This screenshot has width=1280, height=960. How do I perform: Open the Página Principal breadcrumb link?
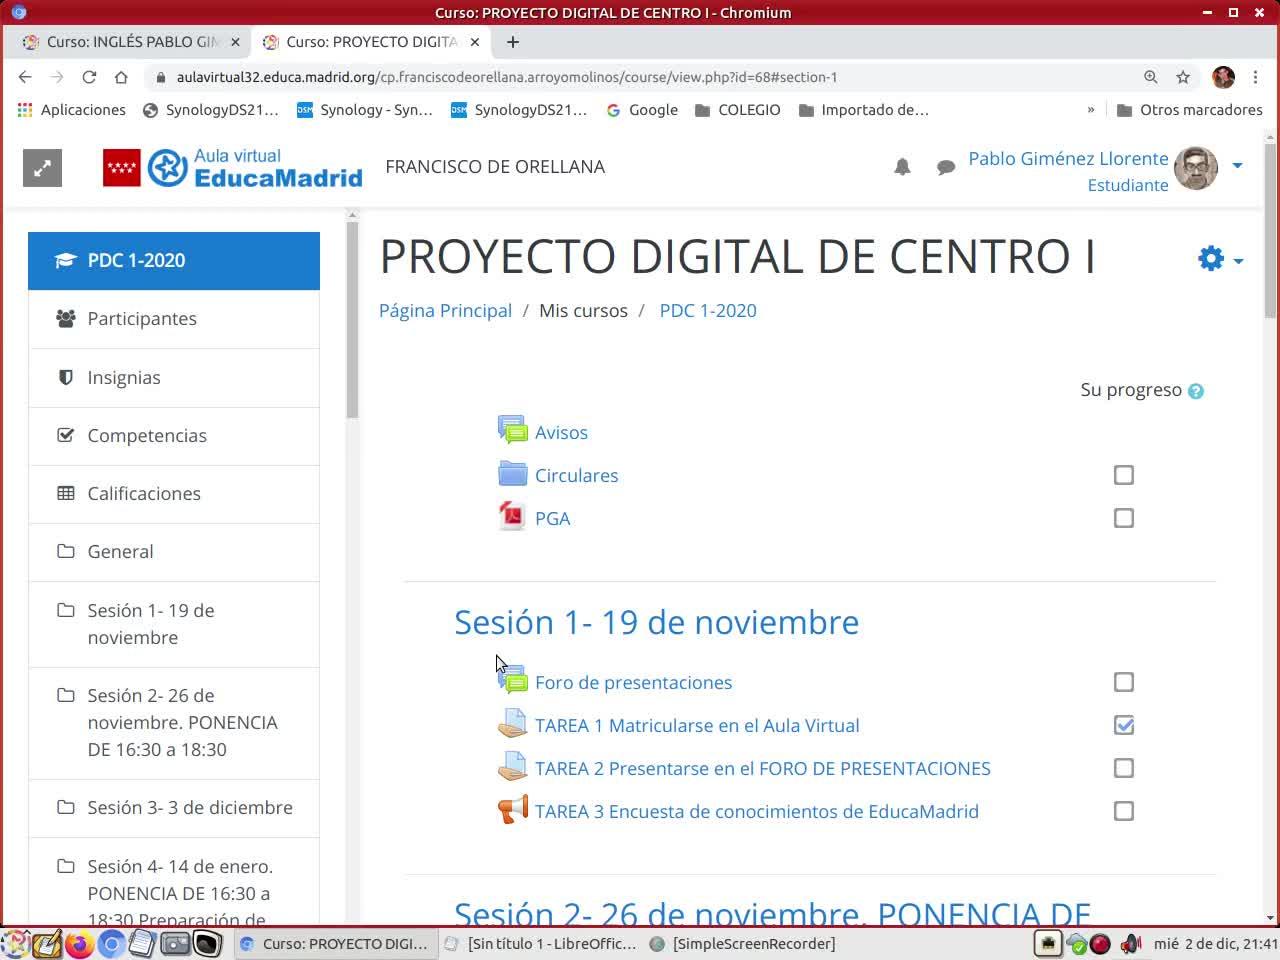[445, 311]
